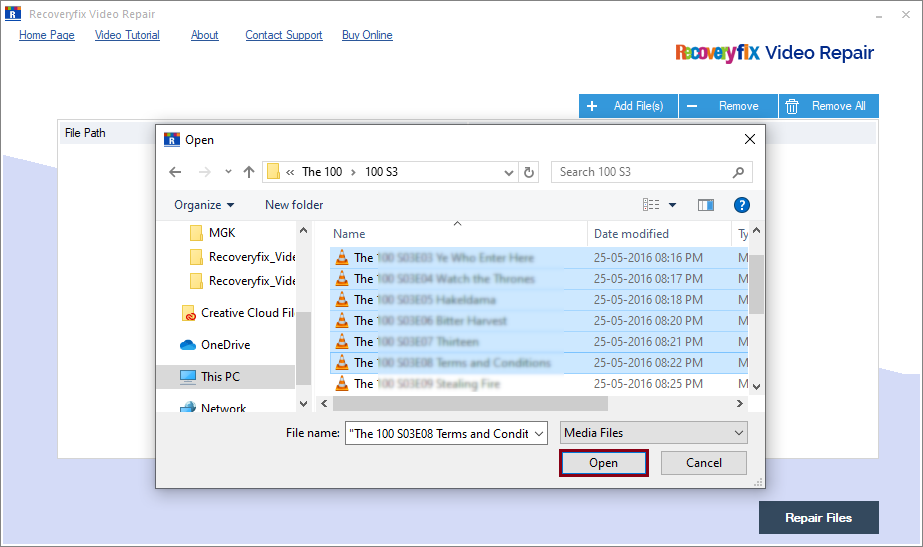This screenshot has width=923, height=547.
Task: Open the Buy Online link
Action: [367, 35]
